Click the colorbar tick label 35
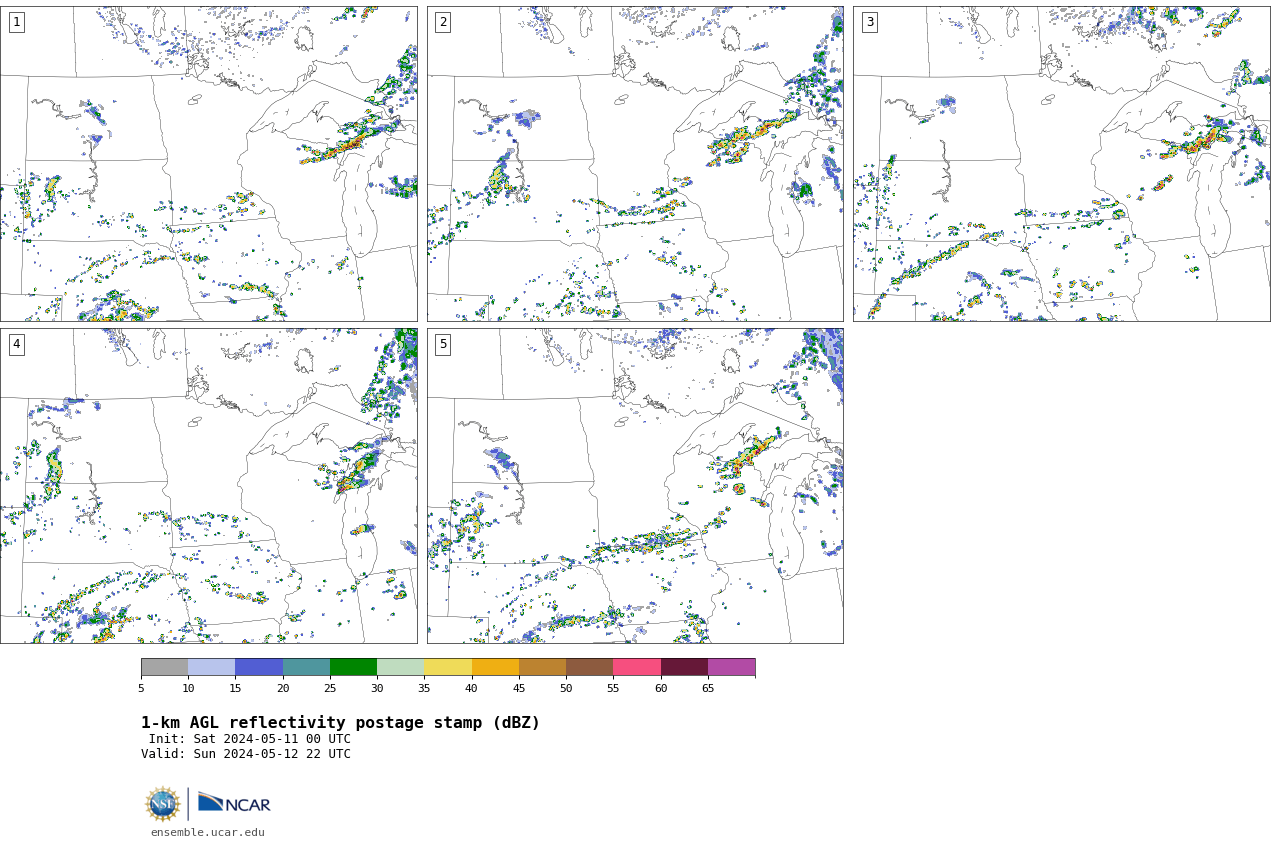 (424, 688)
